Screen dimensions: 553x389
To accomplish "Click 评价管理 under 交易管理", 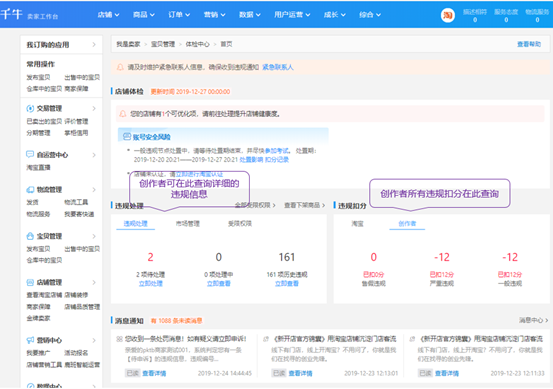I will (76, 121).
